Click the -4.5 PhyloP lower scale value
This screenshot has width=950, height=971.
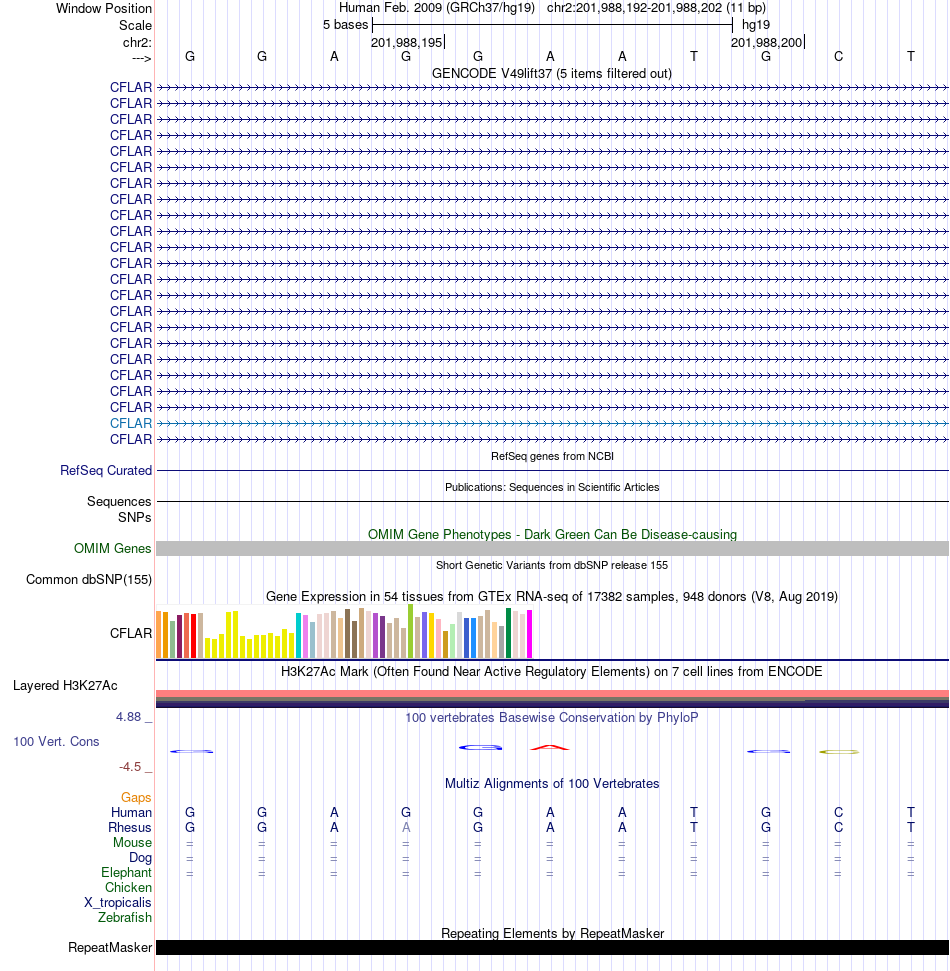tap(130, 767)
